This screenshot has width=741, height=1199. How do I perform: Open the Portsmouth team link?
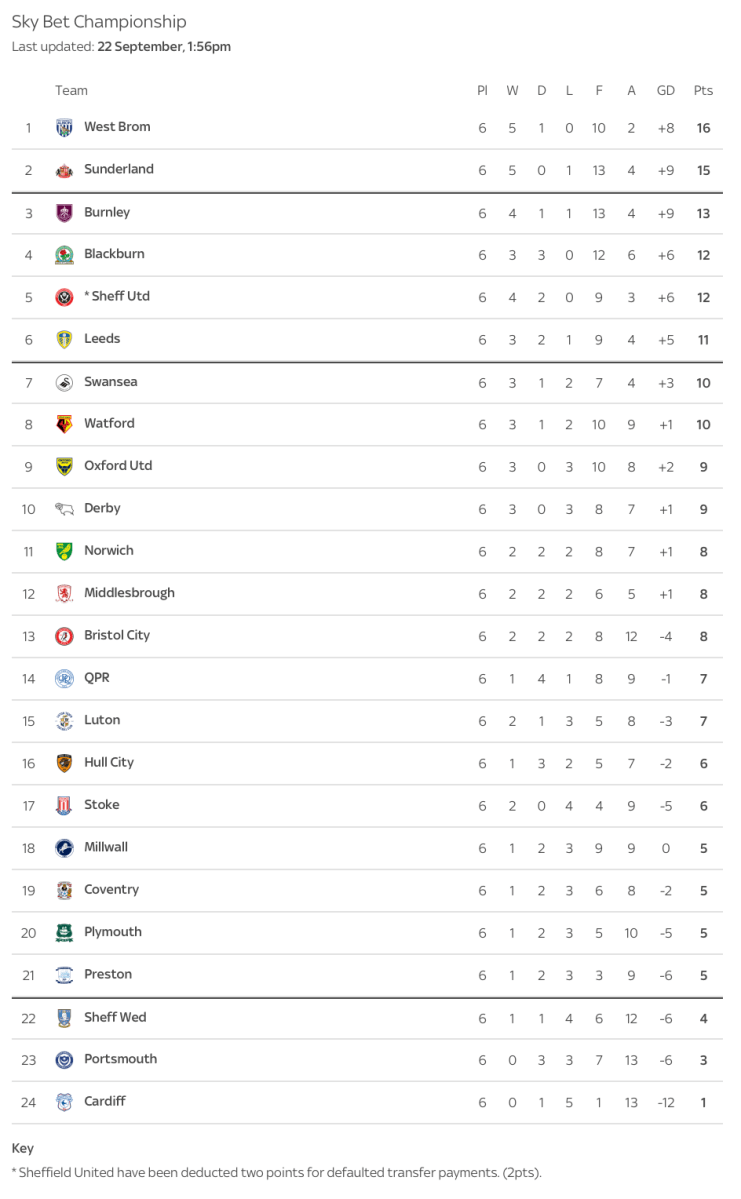120,1059
